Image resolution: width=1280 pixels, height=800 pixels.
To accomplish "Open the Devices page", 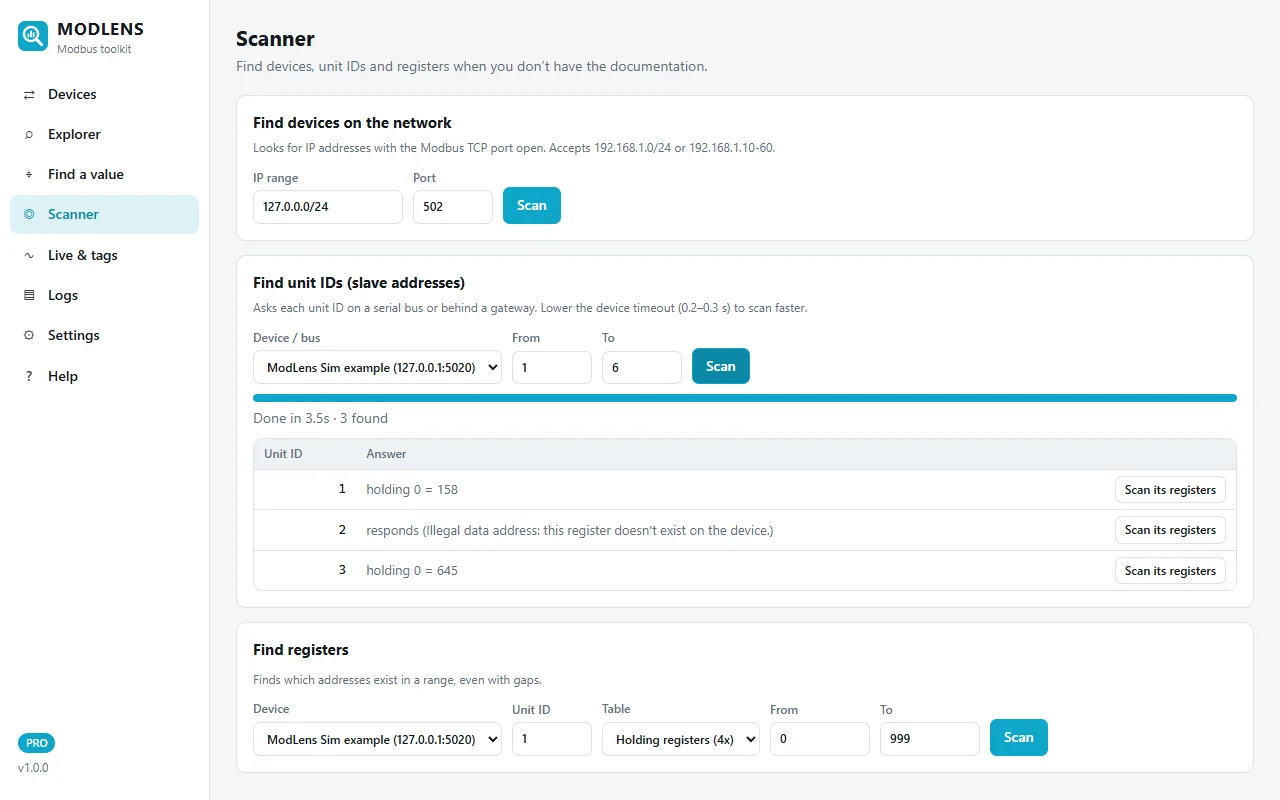I will [104, 94].
